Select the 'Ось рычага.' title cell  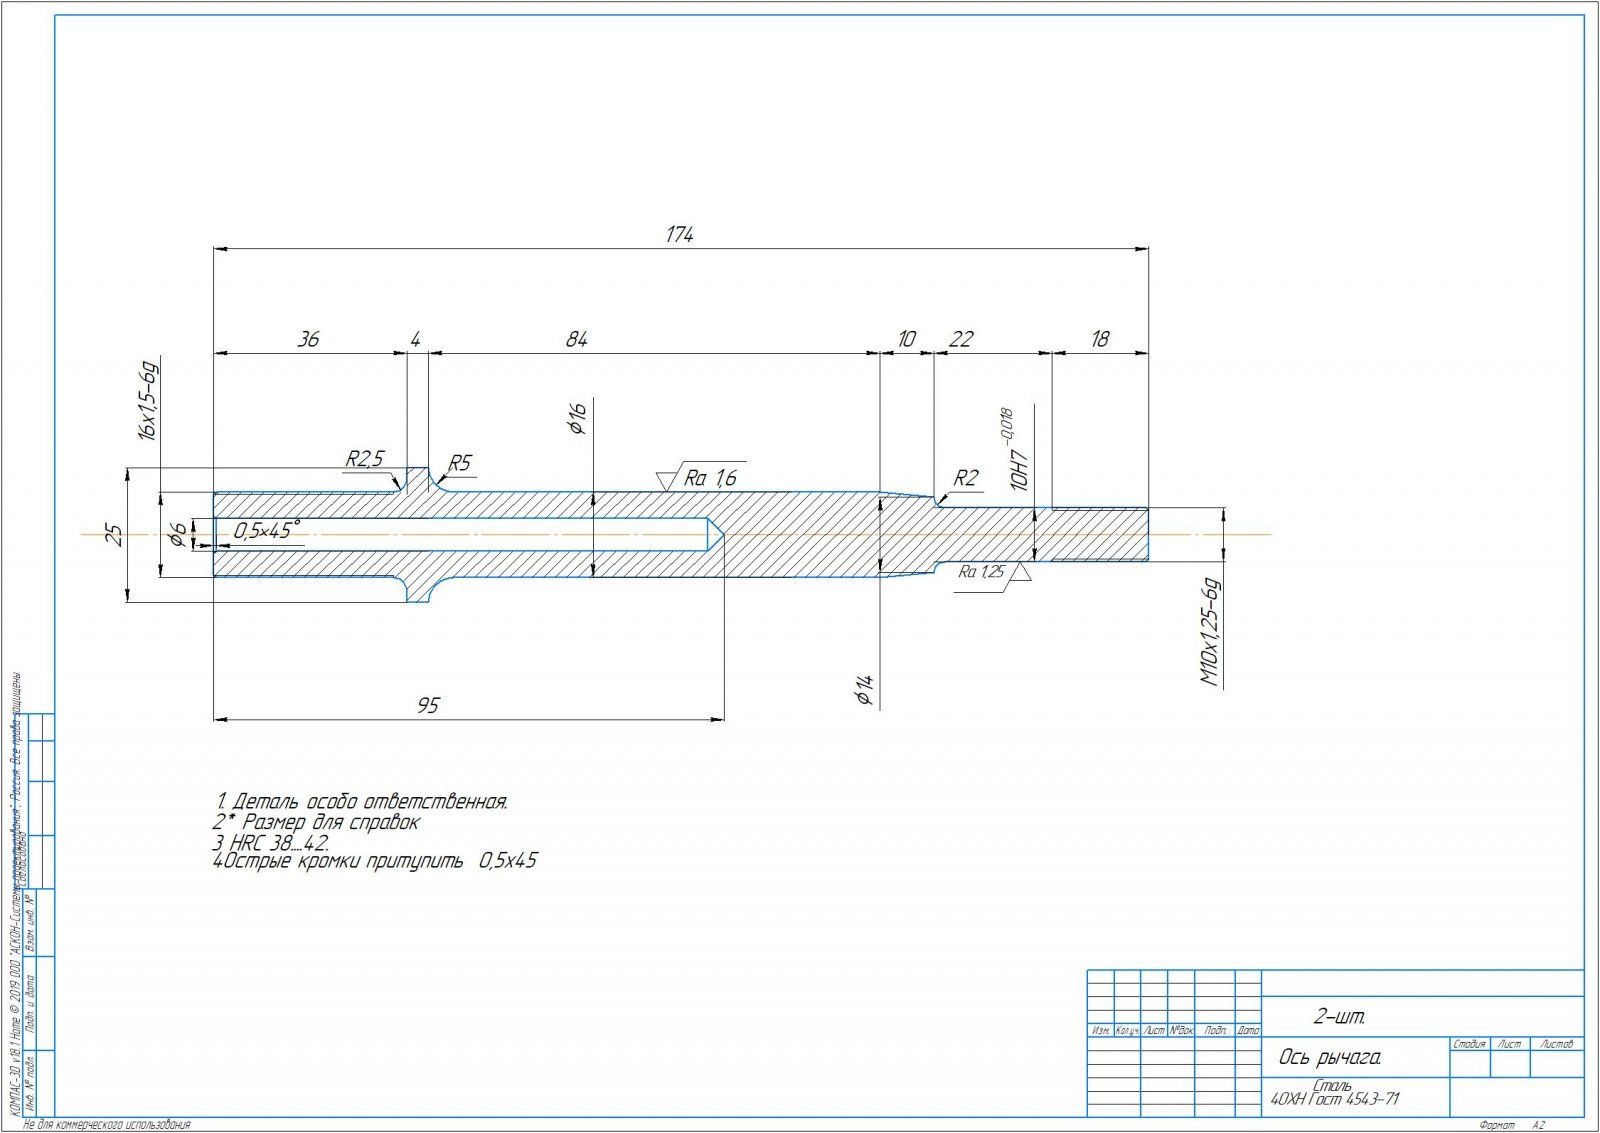[1330, 1058]
